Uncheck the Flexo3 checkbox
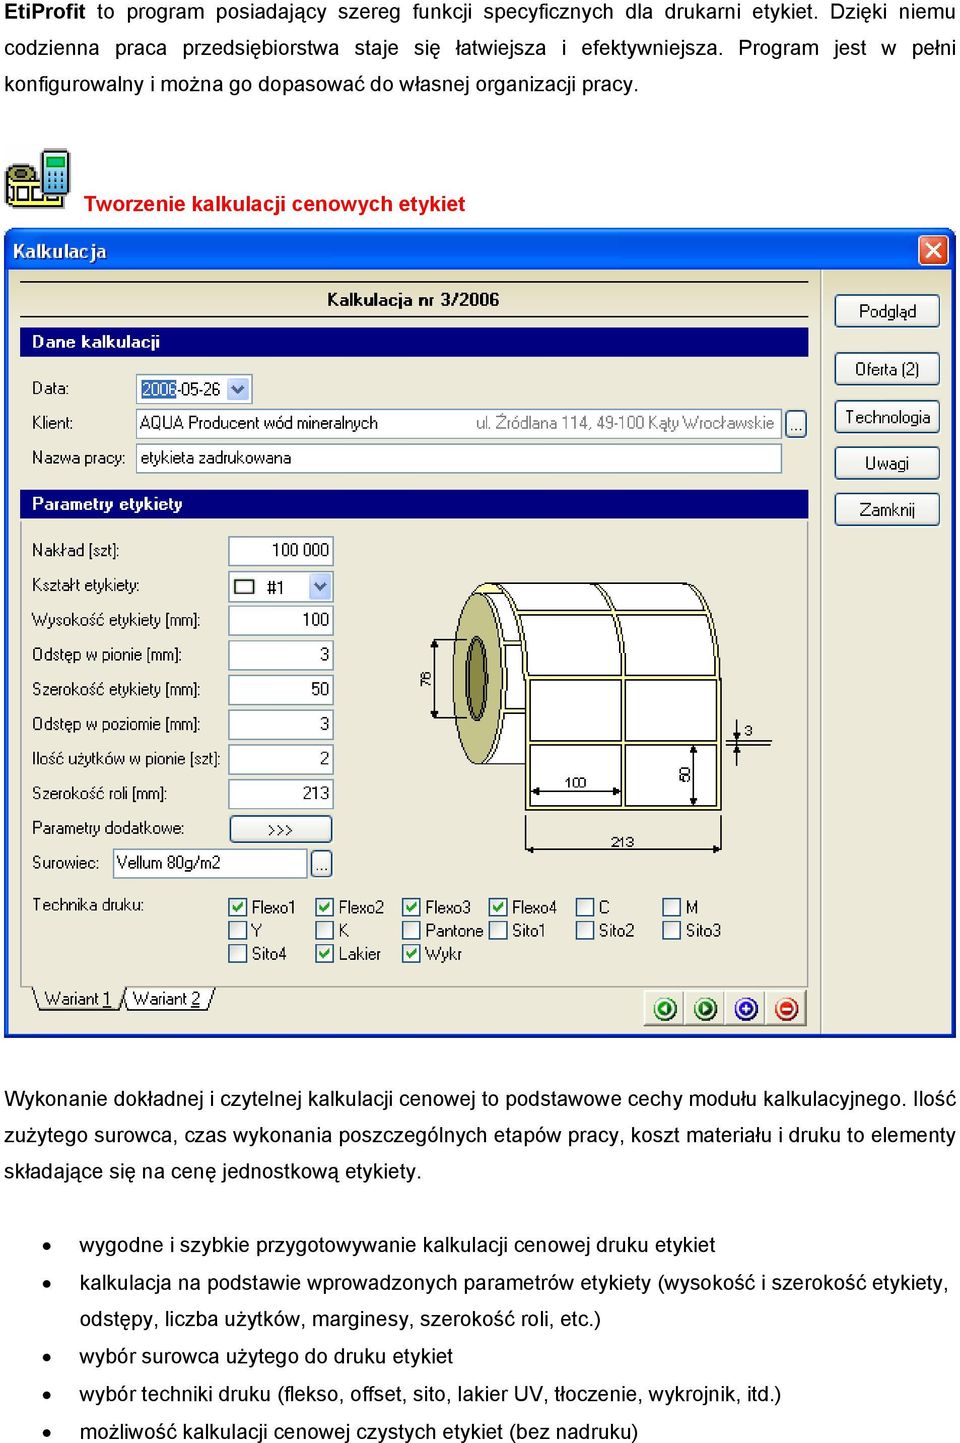This screenshot has width=960, height=1443. [x=411, y=907]
